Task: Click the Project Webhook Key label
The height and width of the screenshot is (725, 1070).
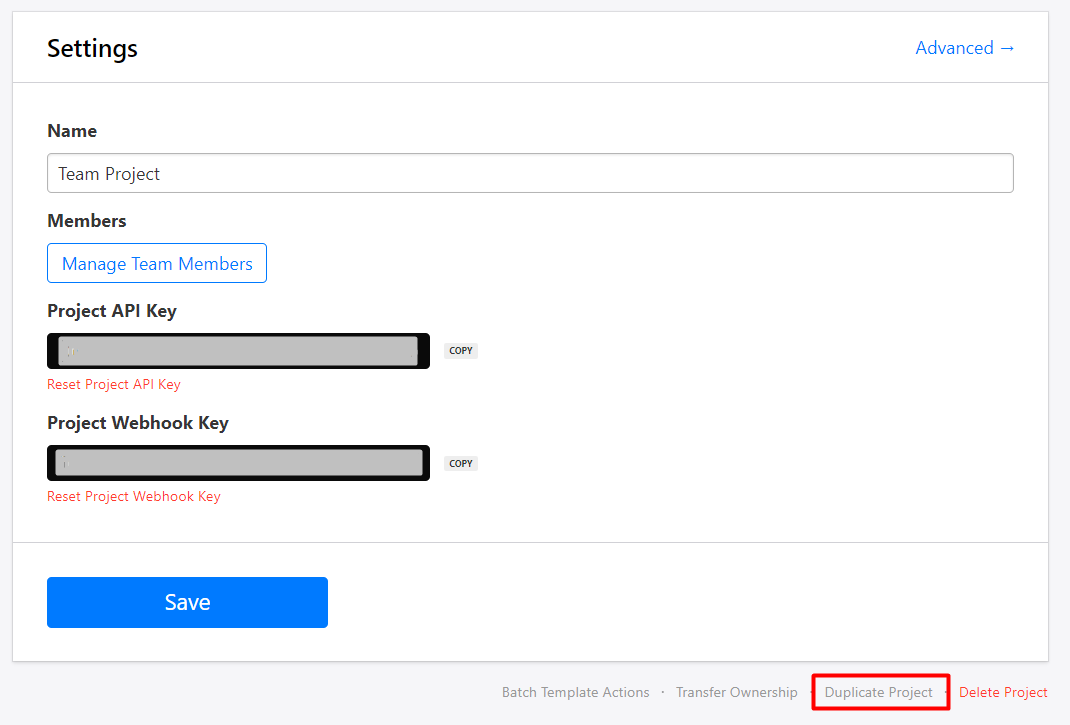Action: coord(138,423)
